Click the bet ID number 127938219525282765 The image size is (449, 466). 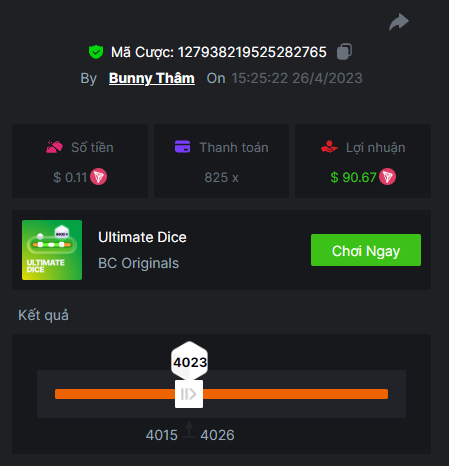252,52
